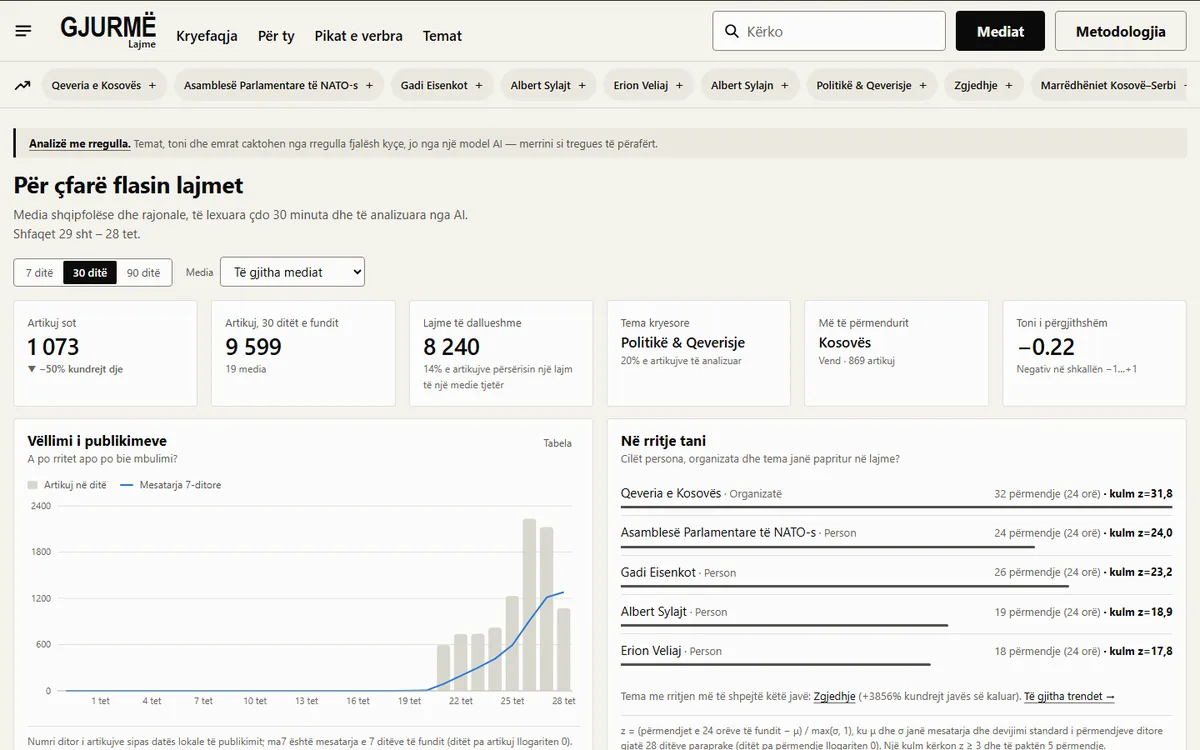Click the Në rritje tani heading

point(664,441)
